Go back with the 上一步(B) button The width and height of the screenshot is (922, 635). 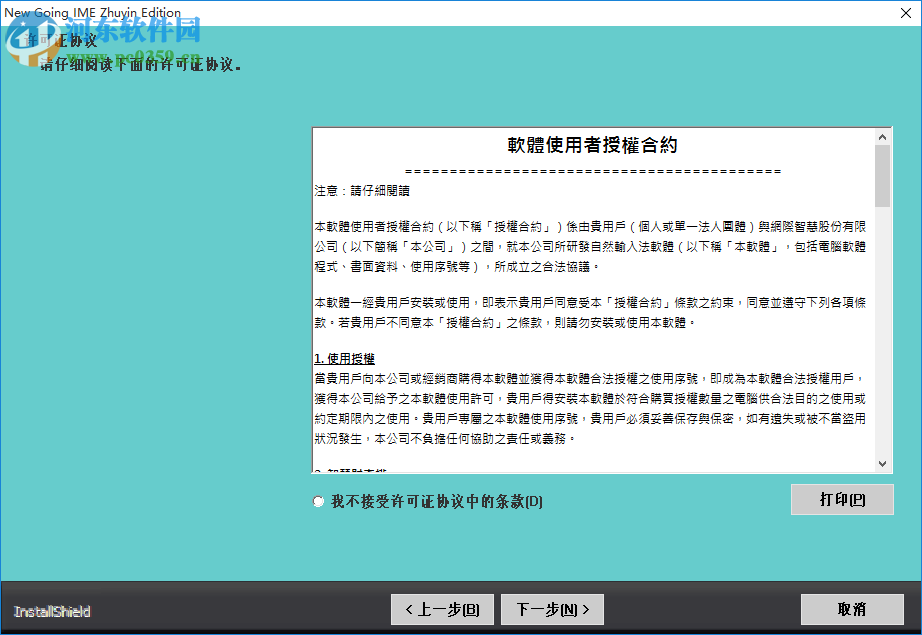pyautogui.click(x=442, y=610)
